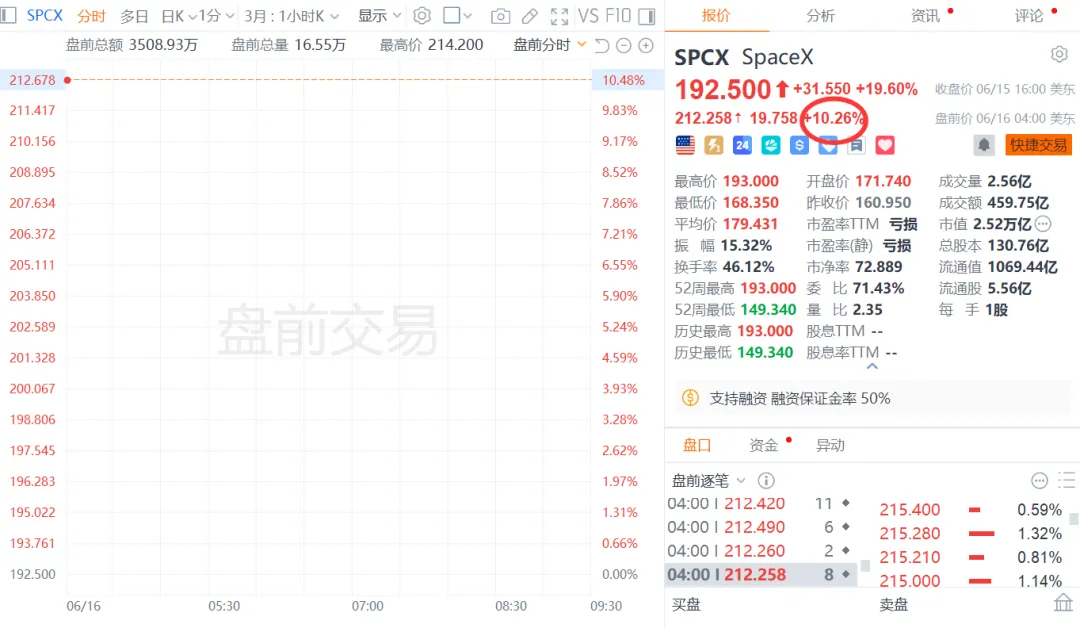Click the 卖盘 ask label

tap(894, 605)
